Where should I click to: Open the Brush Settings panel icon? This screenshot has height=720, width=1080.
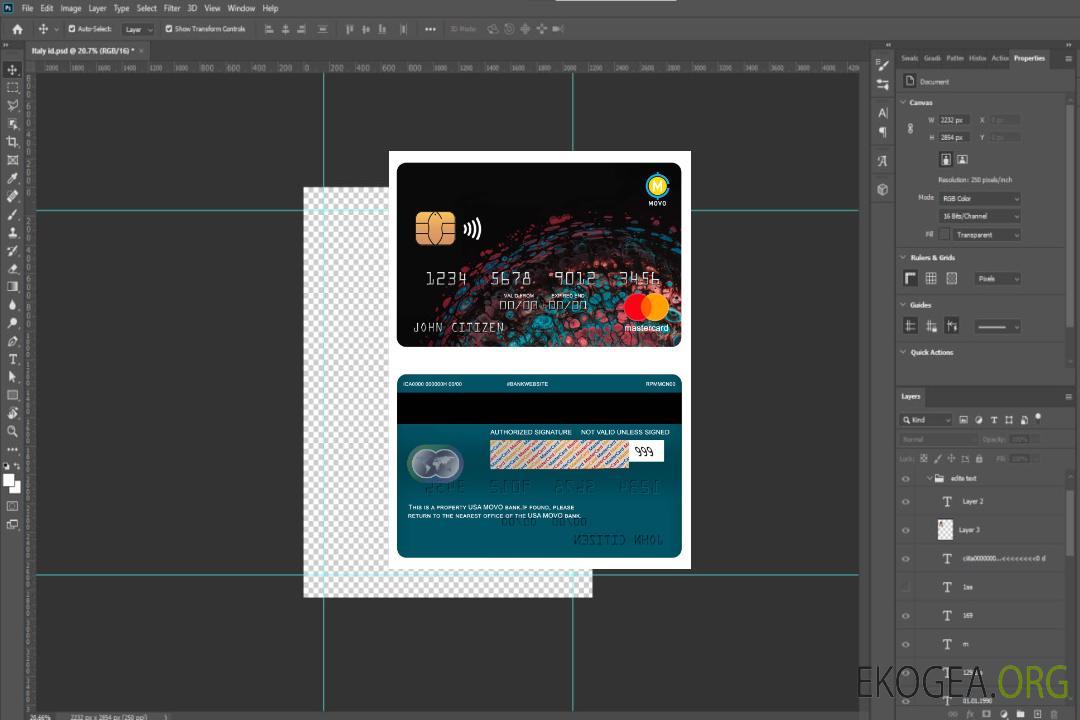(882, 65)
